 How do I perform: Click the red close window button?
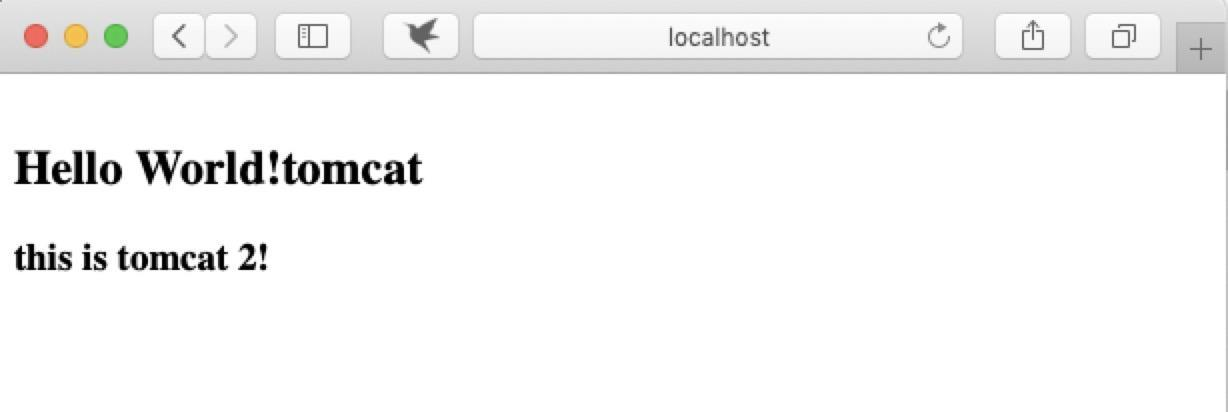(36, 37)
